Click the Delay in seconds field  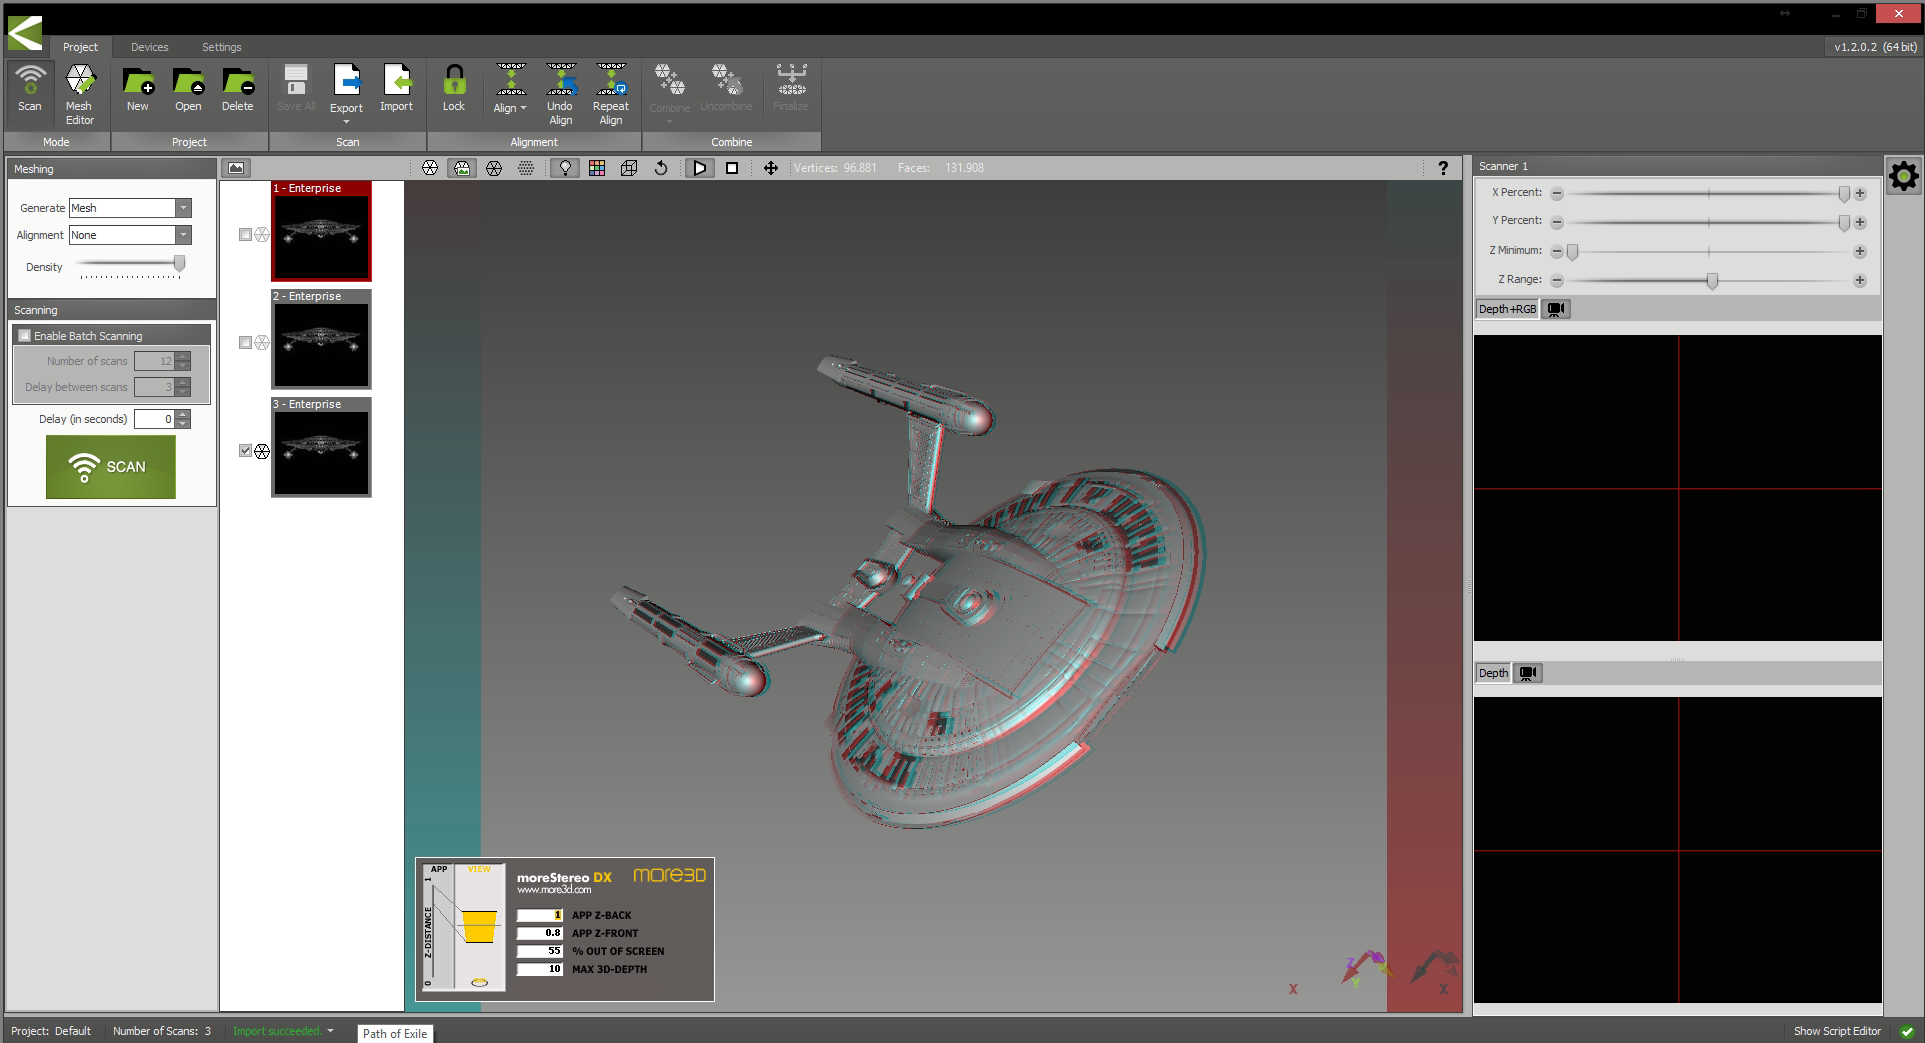tap(155, 419)
